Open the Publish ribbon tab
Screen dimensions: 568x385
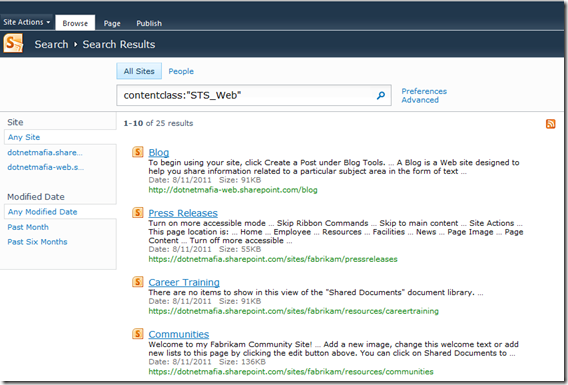[149, 23]
